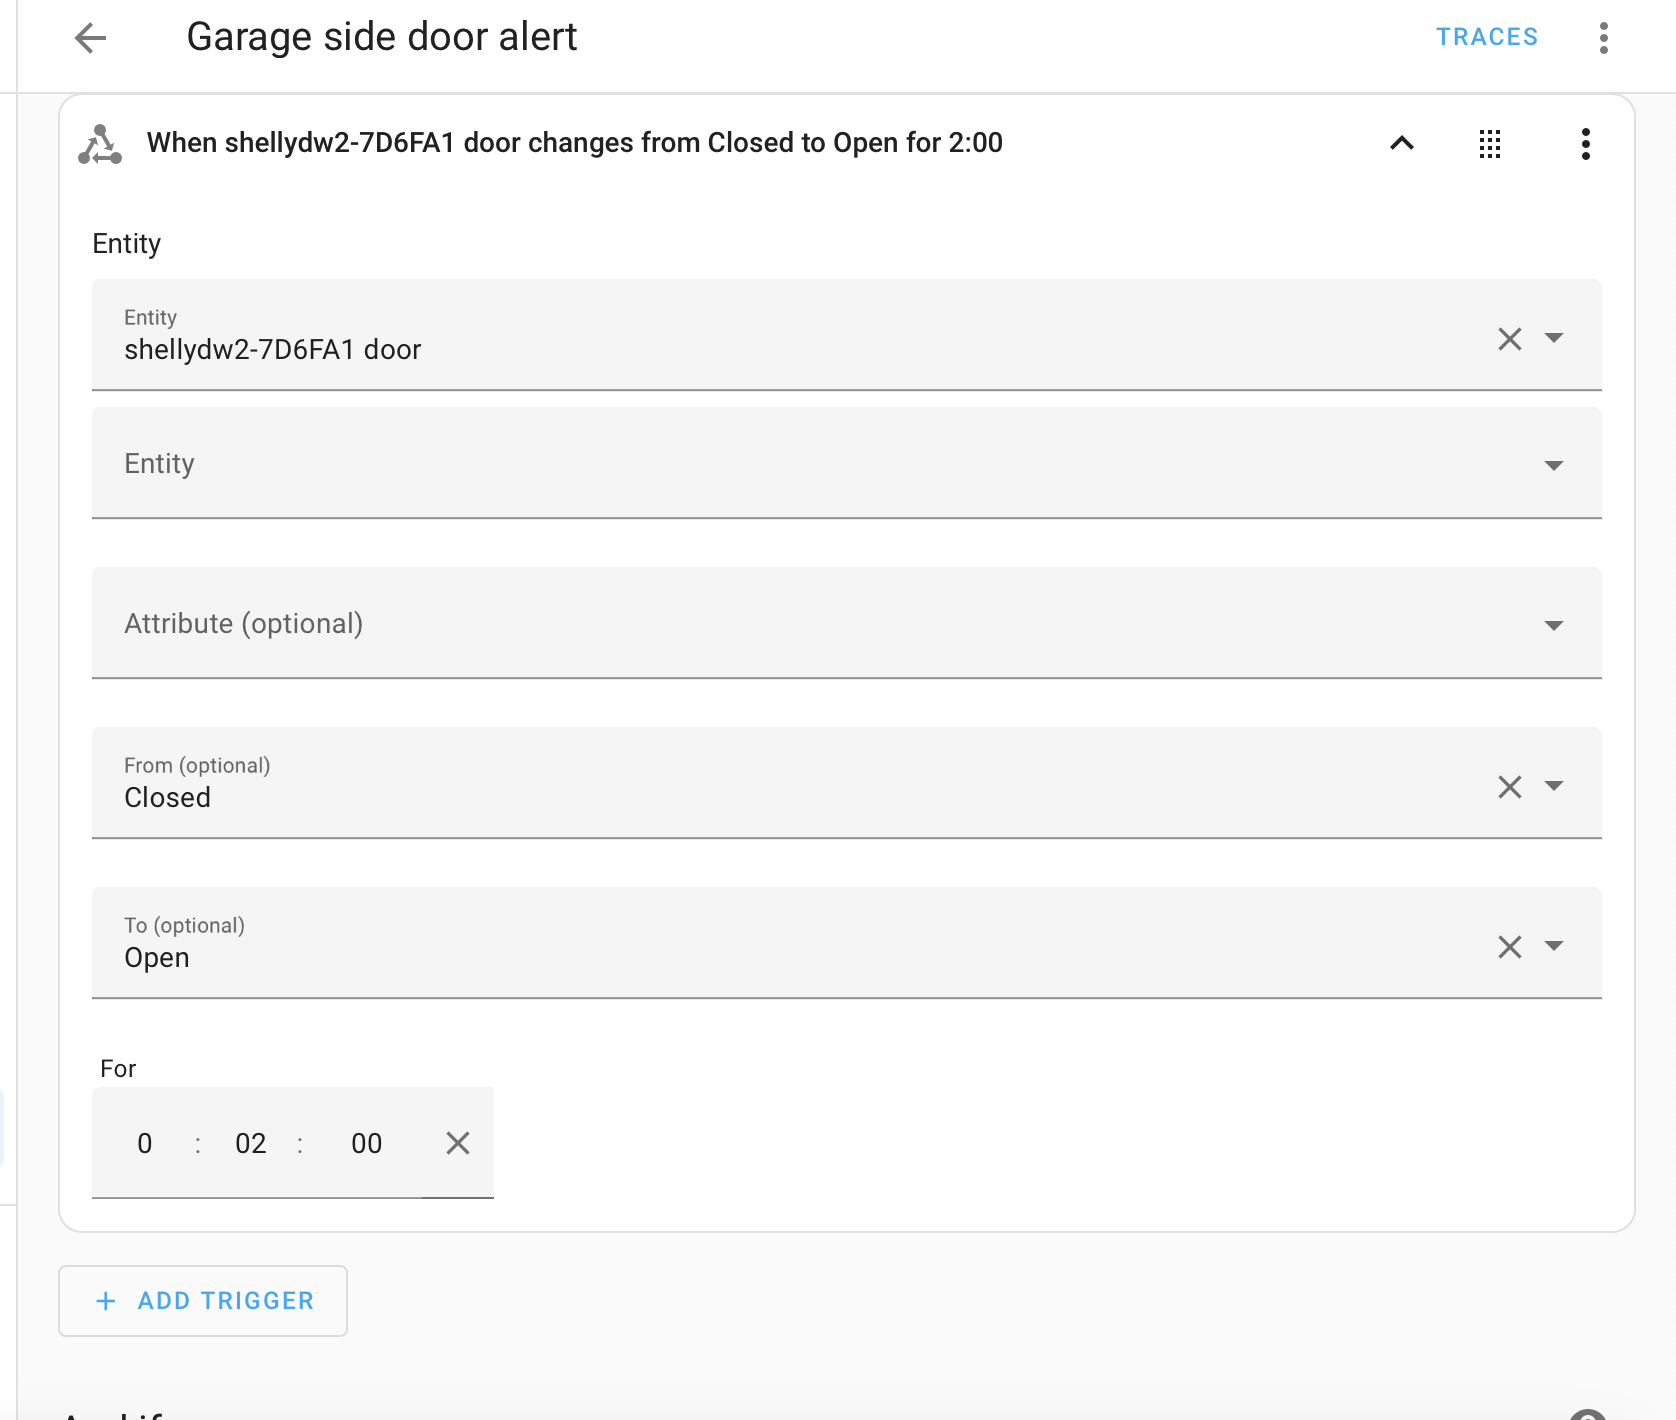Open the Traces view
Image resolution: width=1676 pixels, height=1420 pixels.
click(x=1486, y=37)
